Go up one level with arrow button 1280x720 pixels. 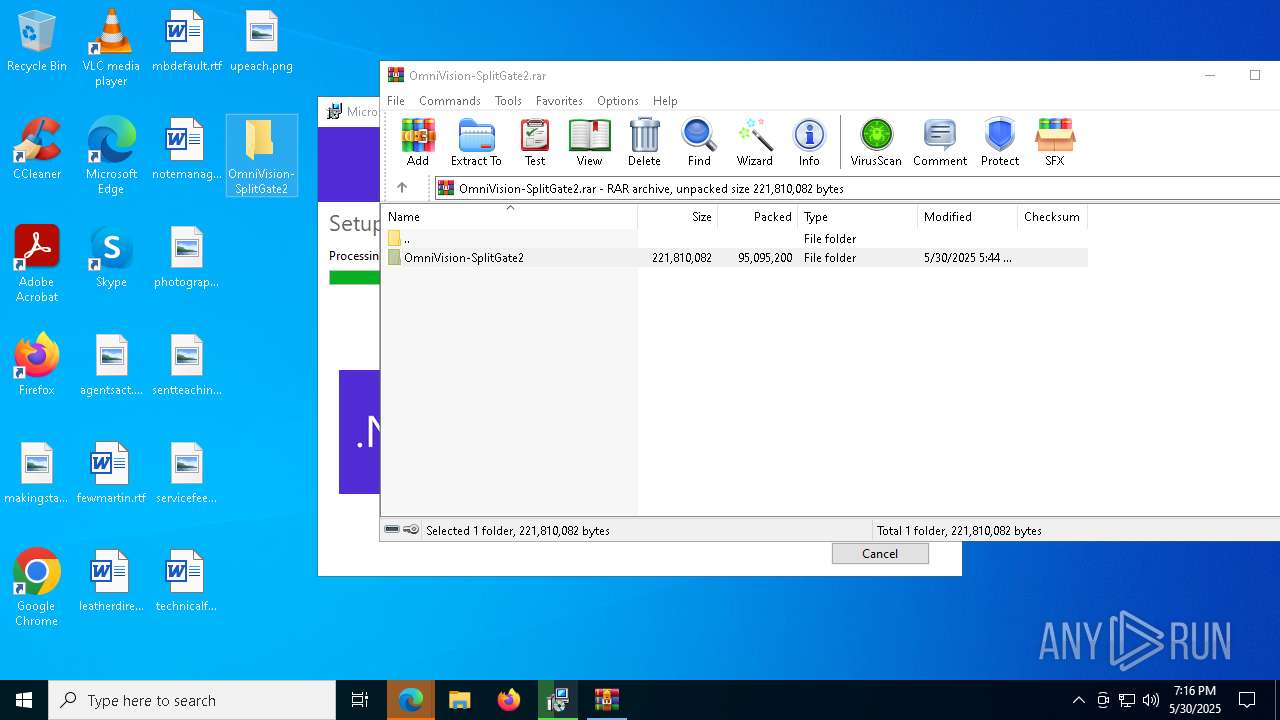point(402,188)
